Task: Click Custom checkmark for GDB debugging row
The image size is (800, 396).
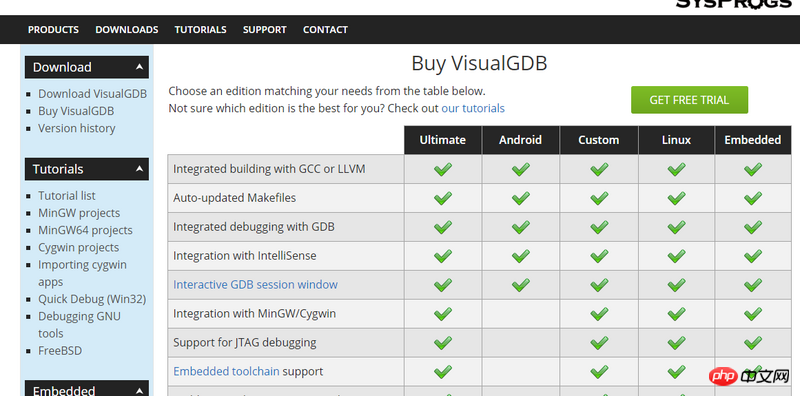Action: tap(599, 227)
